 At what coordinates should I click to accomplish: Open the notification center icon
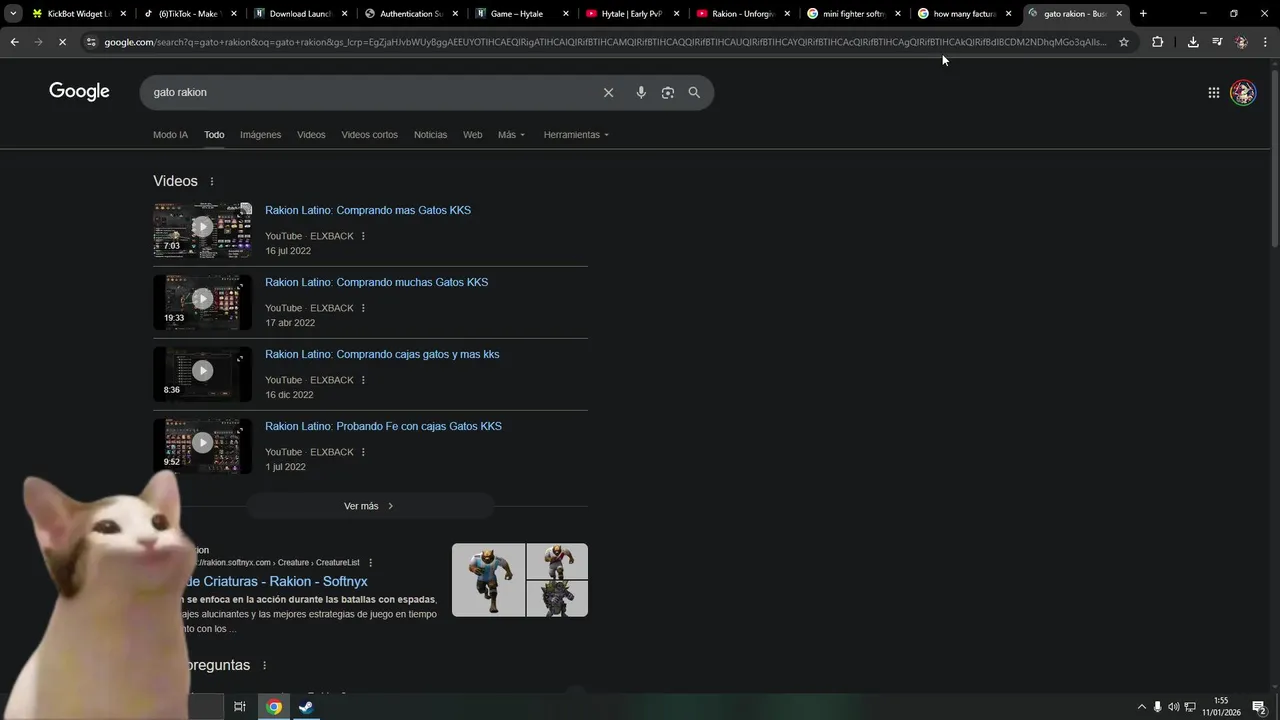pos(1259,707)
